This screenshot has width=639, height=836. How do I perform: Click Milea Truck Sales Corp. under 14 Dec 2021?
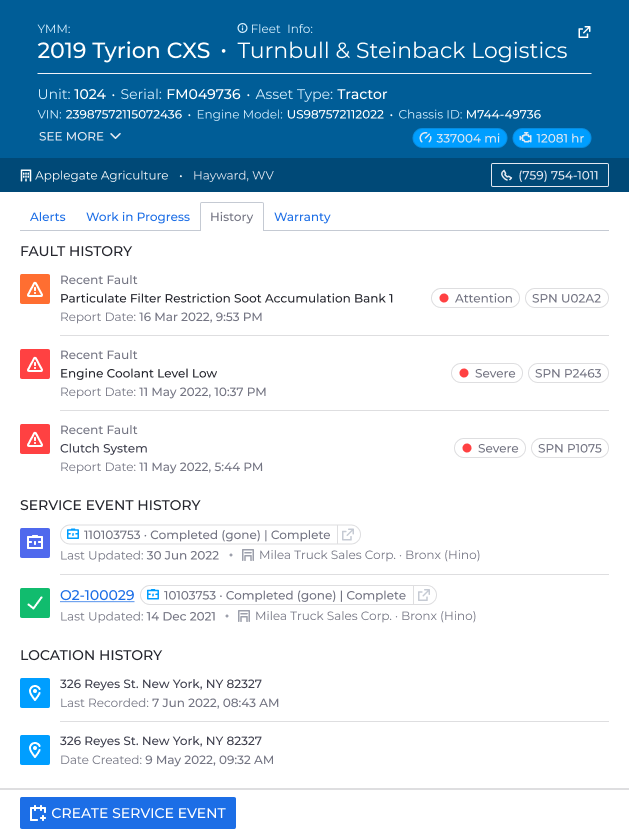pos(323,616)
